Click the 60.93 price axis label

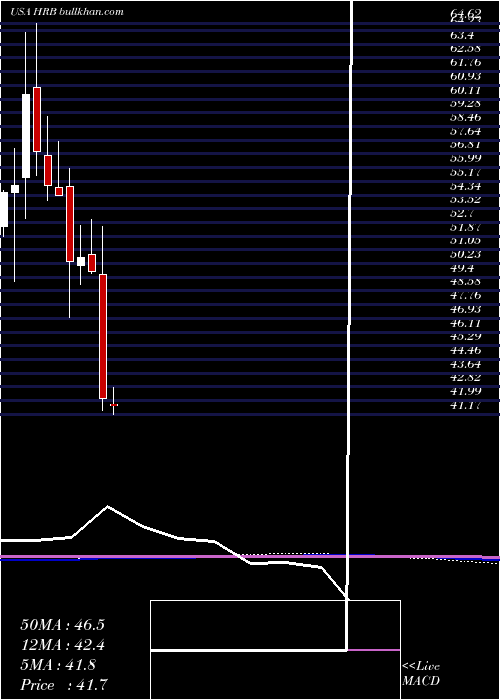(465, 76)
